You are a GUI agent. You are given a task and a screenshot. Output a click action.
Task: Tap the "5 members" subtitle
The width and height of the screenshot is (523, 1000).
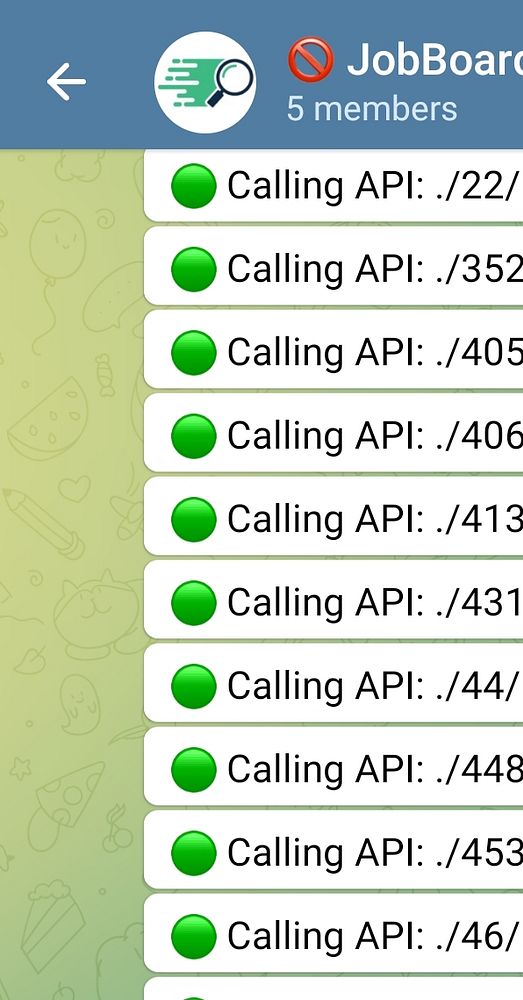tap(372, 108)
